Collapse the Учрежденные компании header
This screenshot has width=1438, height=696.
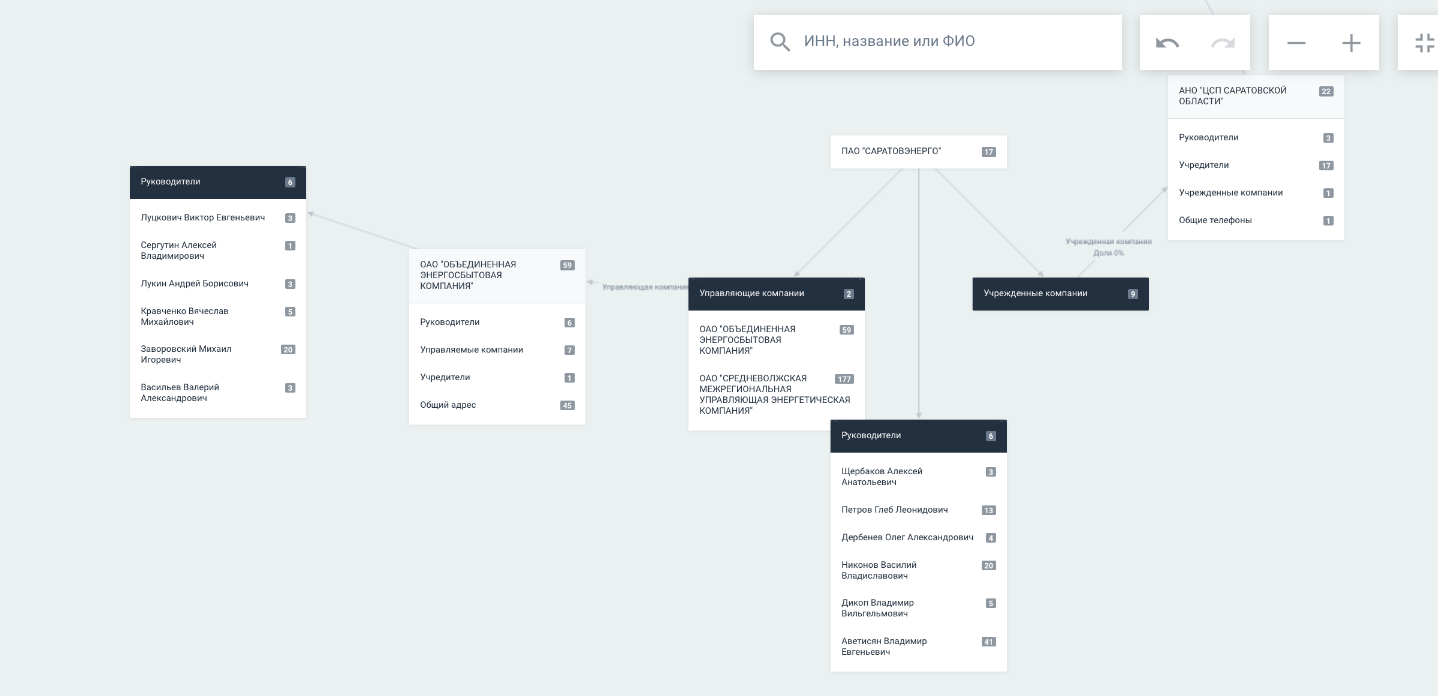(x=1060, y=294)
